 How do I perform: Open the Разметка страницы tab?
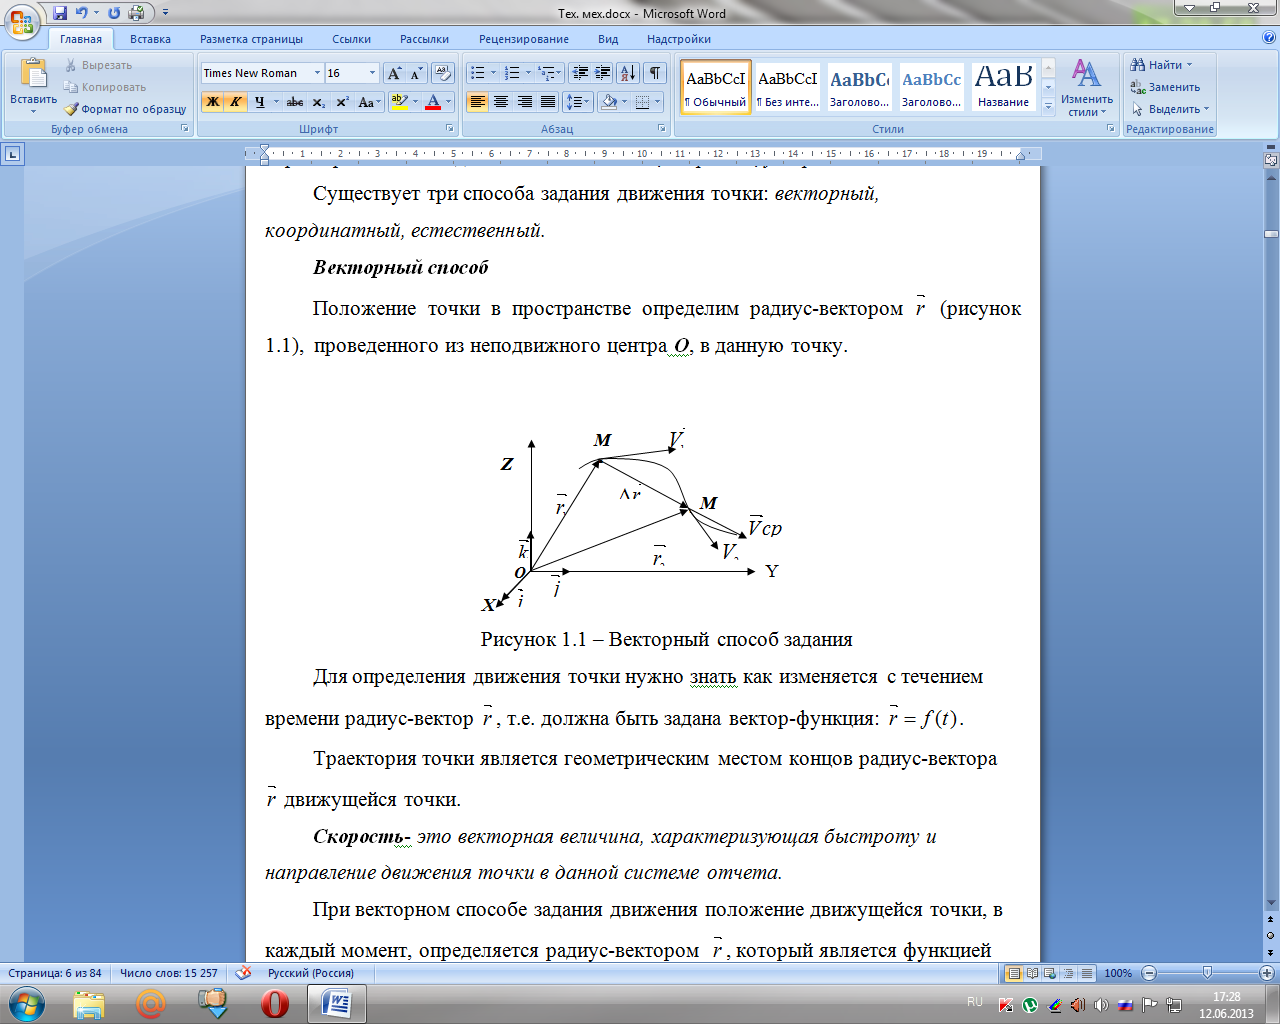pos(251,39)
